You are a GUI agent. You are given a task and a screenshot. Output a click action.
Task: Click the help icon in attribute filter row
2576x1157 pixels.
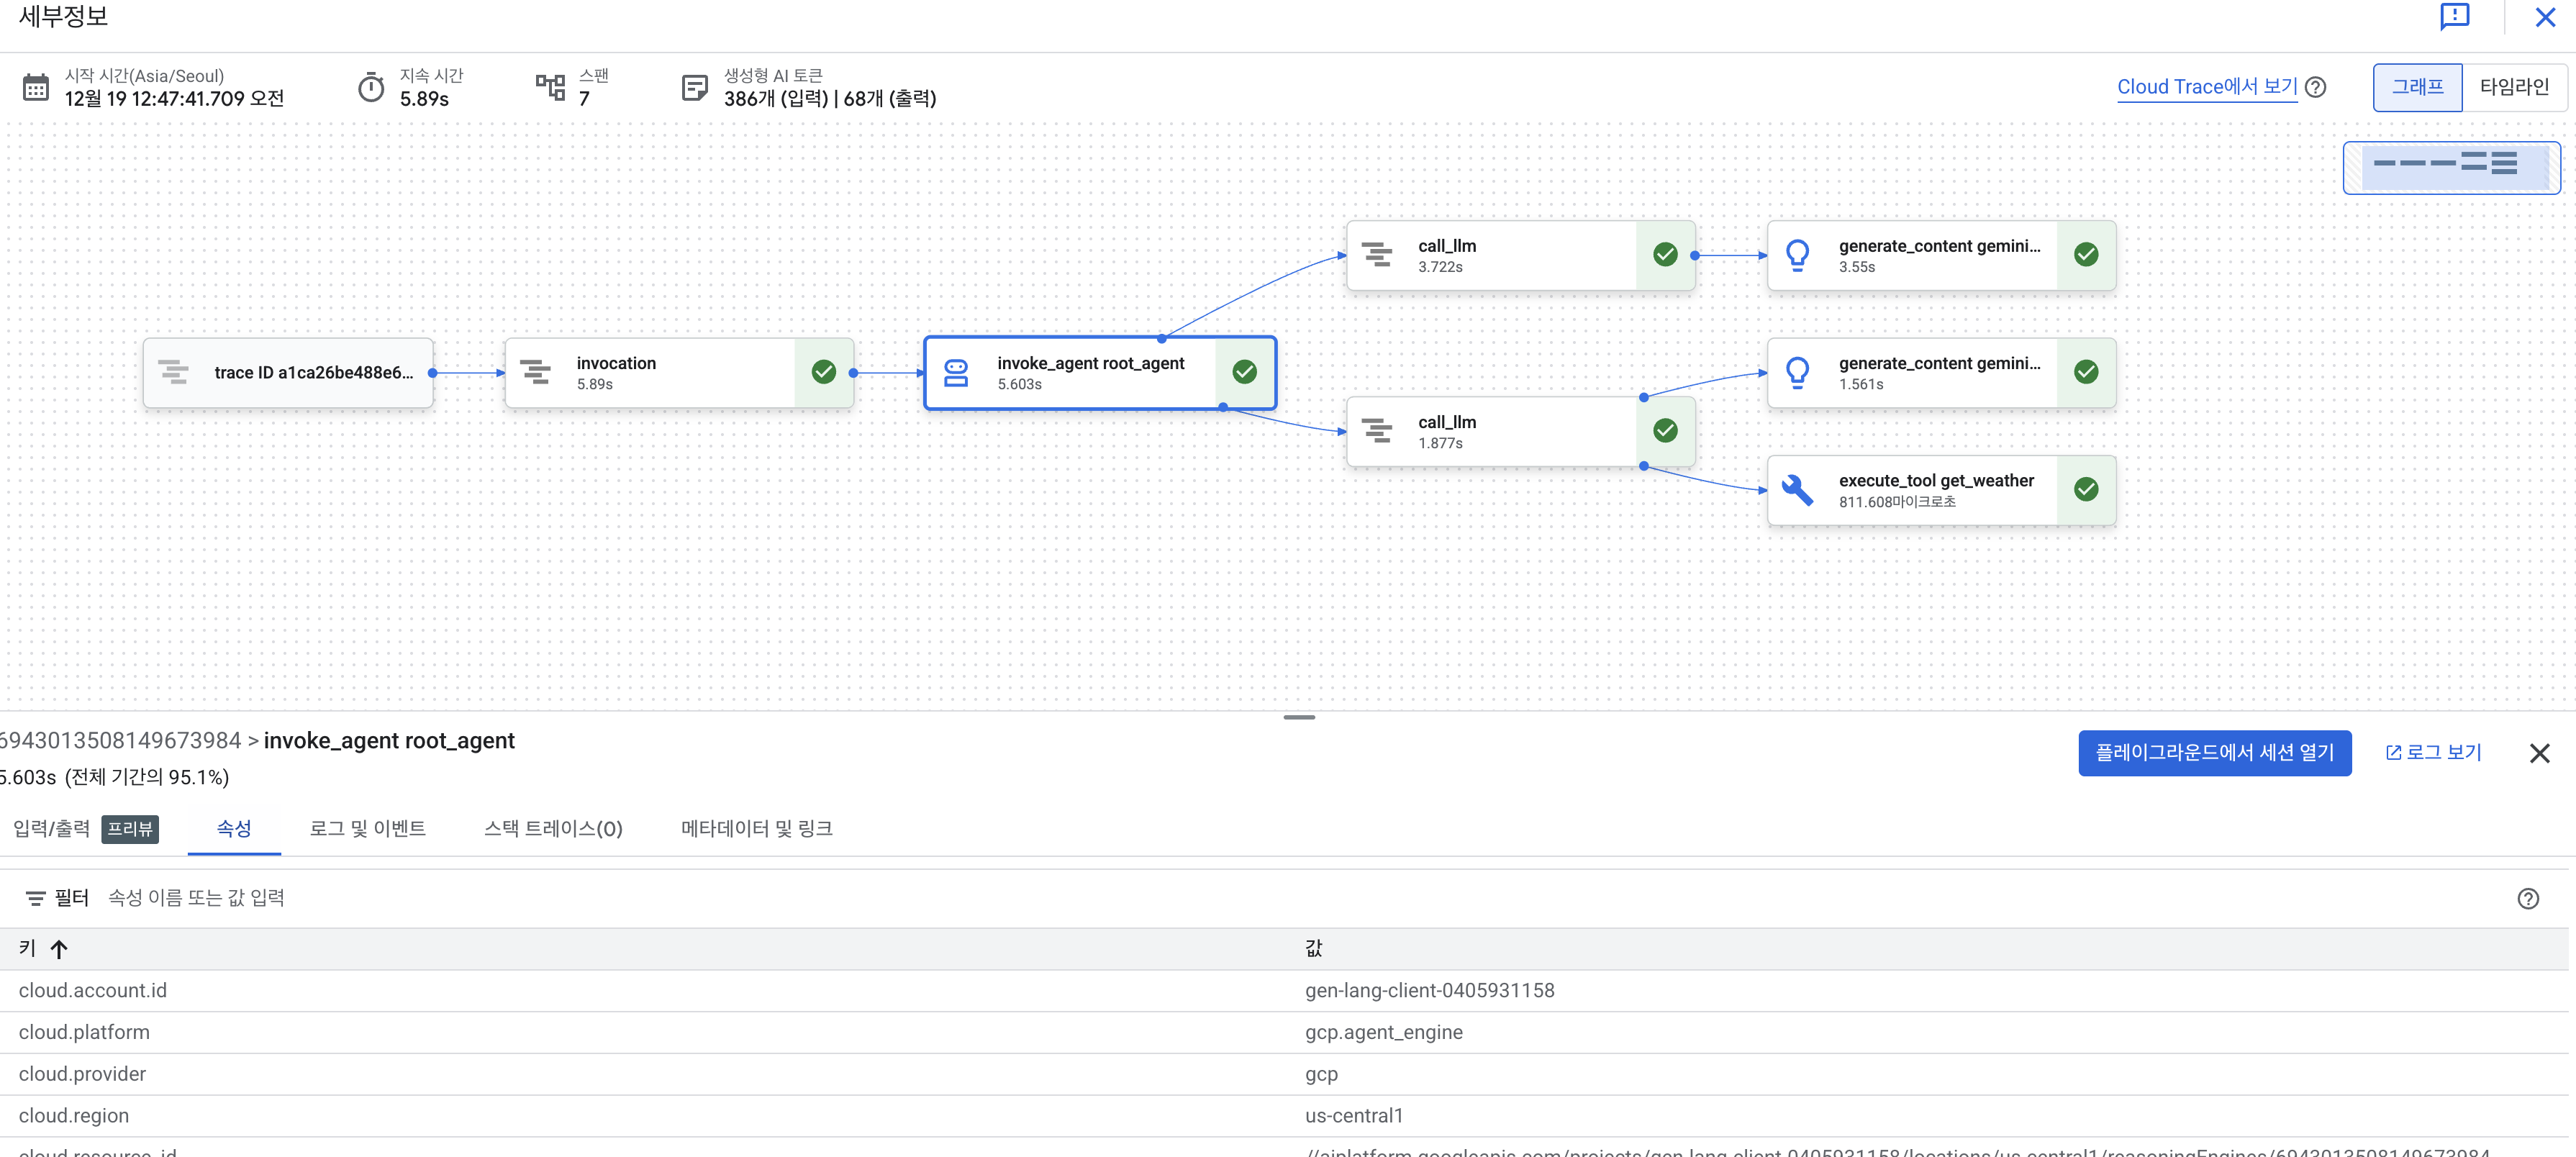click(x=2527, y=898)
